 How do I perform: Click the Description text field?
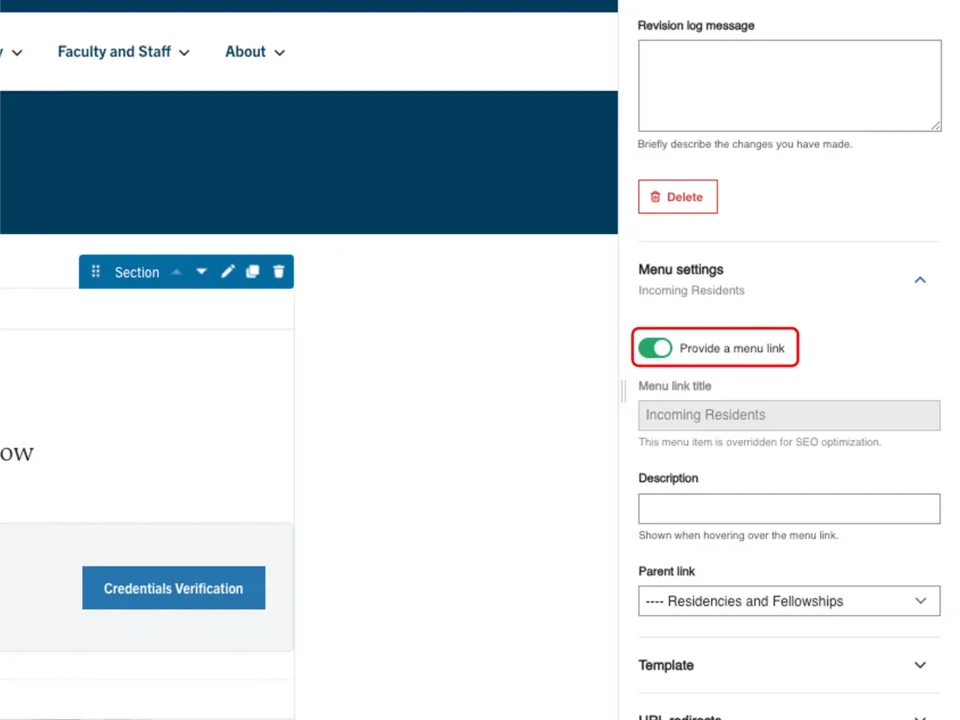coord(789,508)
